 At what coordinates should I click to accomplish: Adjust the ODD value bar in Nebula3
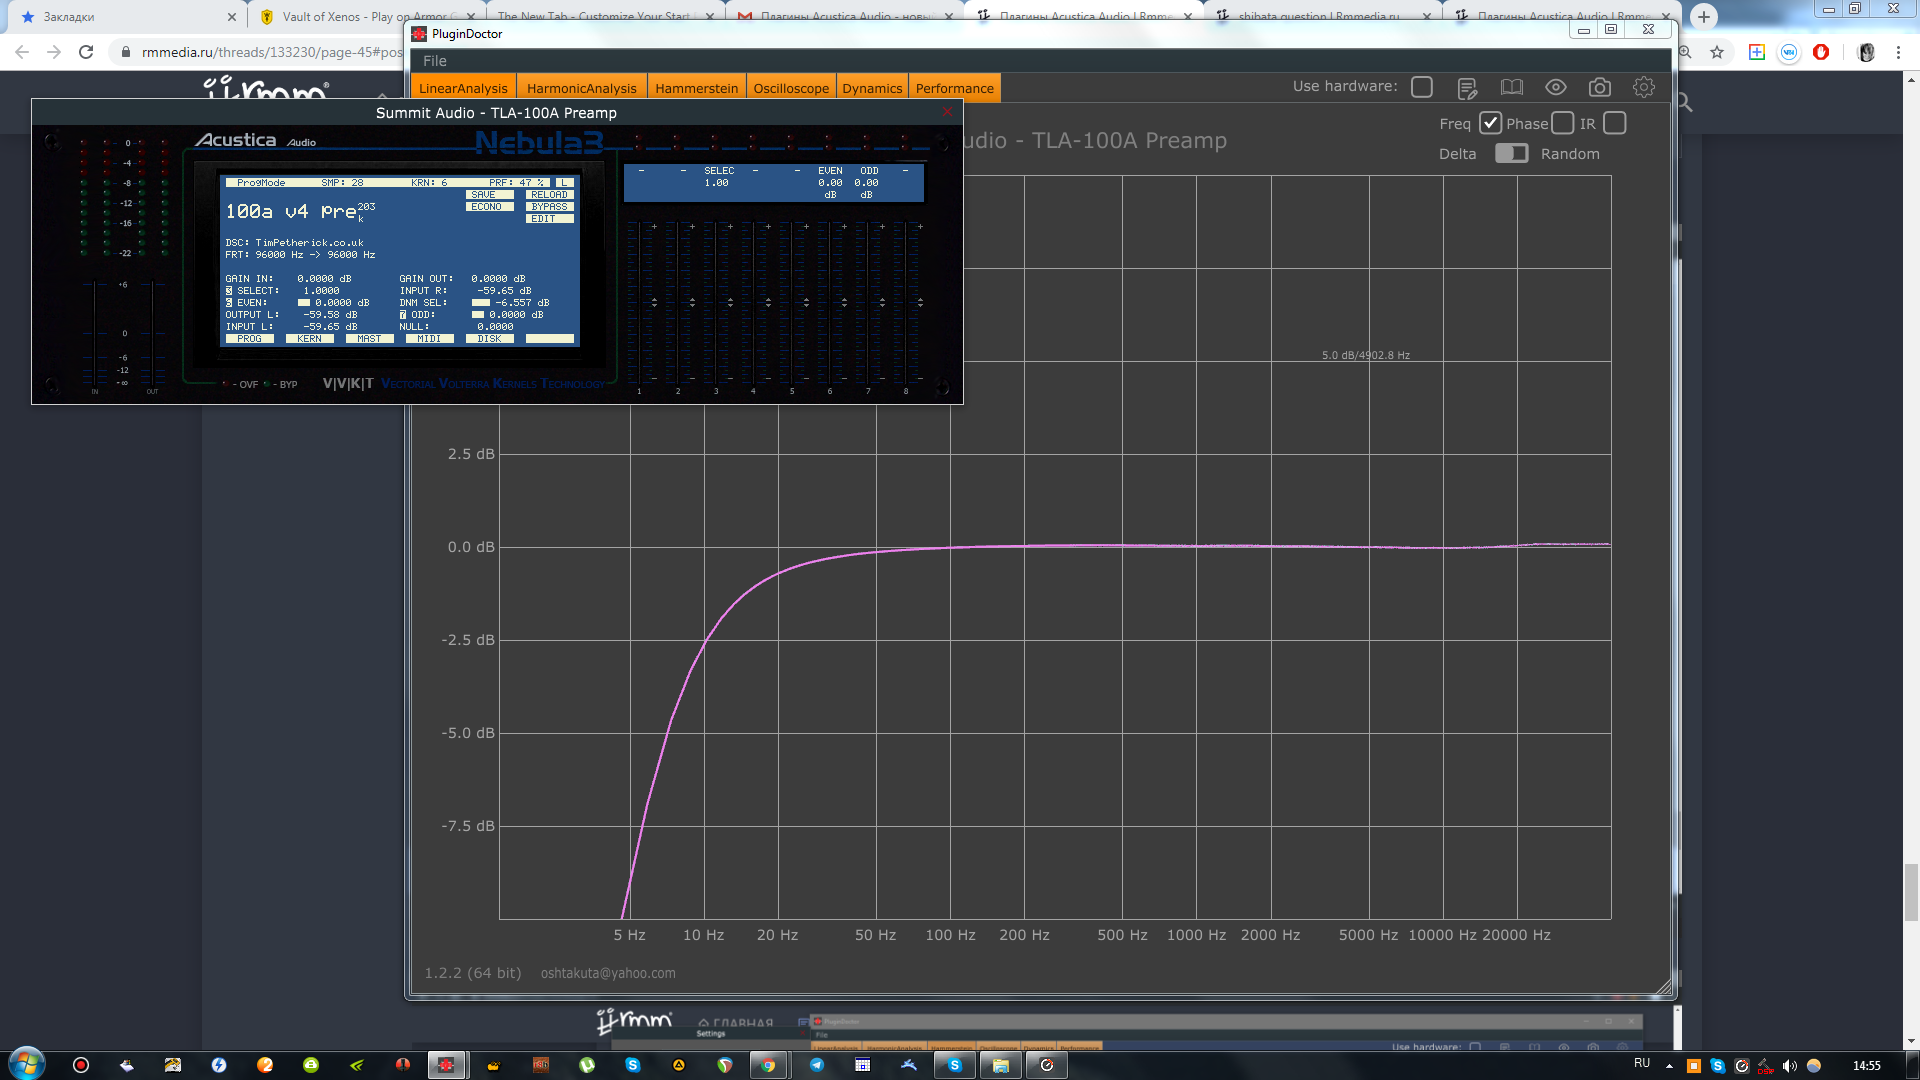(478, 315)
